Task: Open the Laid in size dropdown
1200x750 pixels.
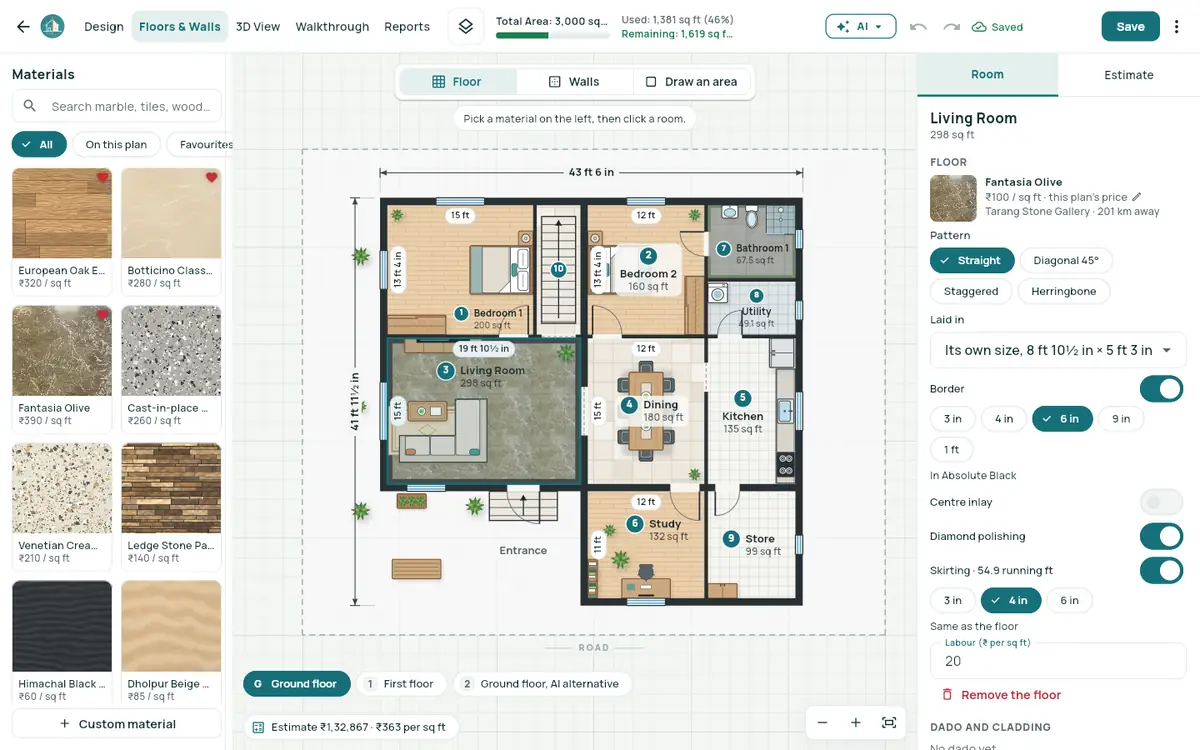Action: [1058, 350]
